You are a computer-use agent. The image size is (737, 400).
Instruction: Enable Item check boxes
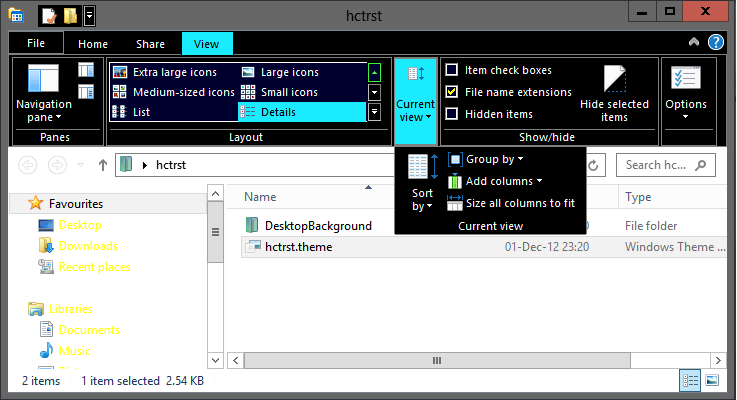pyautogui.click(x=453, y=70)
